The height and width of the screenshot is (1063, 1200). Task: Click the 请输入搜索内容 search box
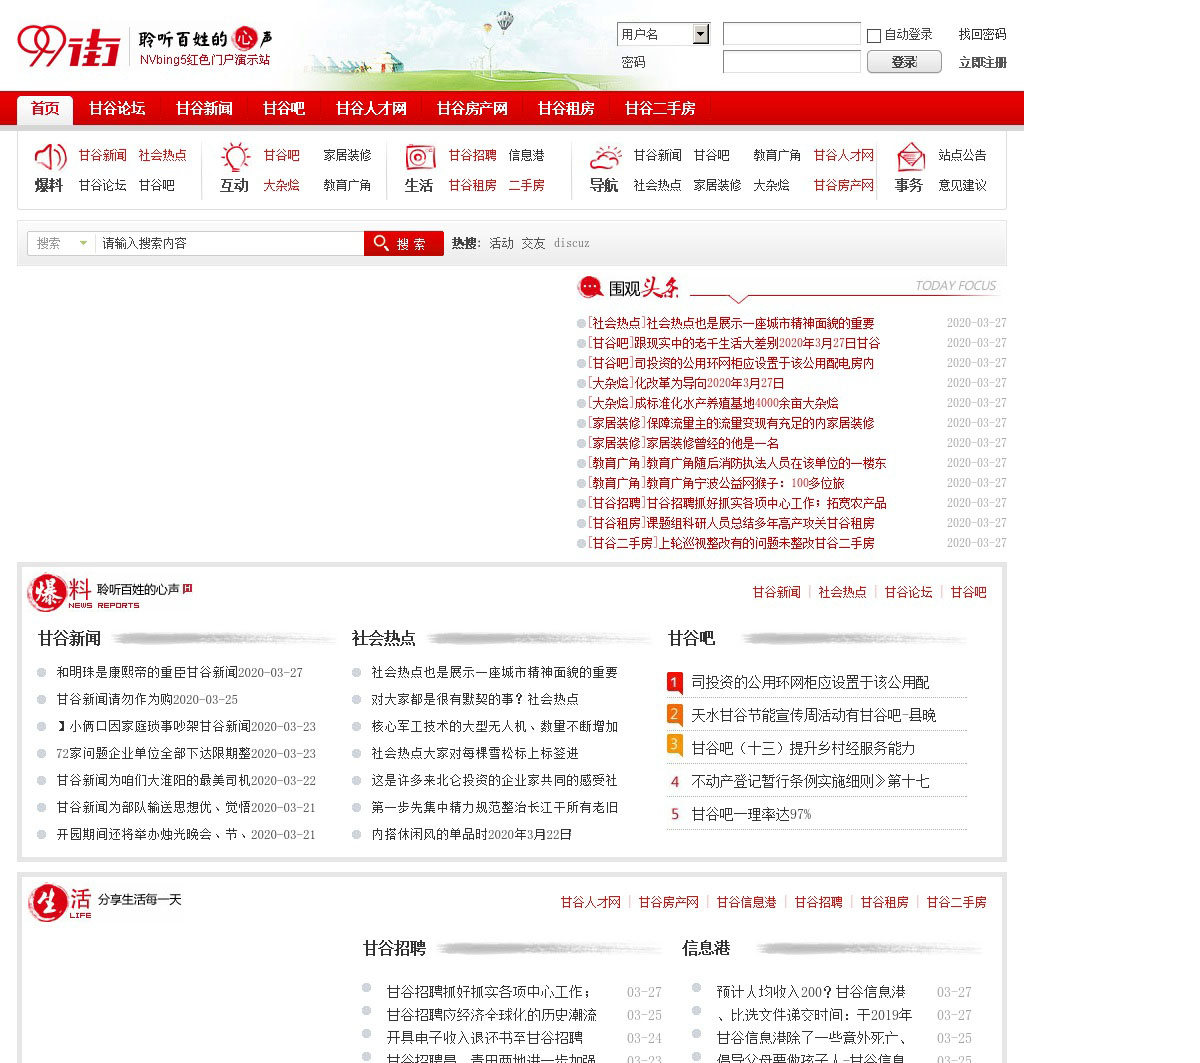pos(230,243)
